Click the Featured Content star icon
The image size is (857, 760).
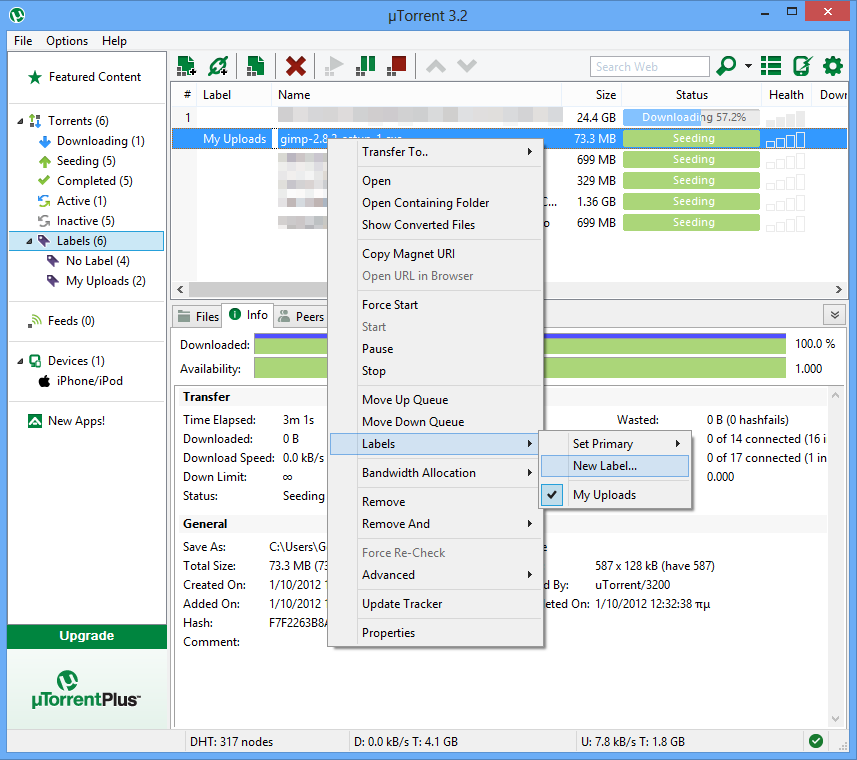click(35, 77)
